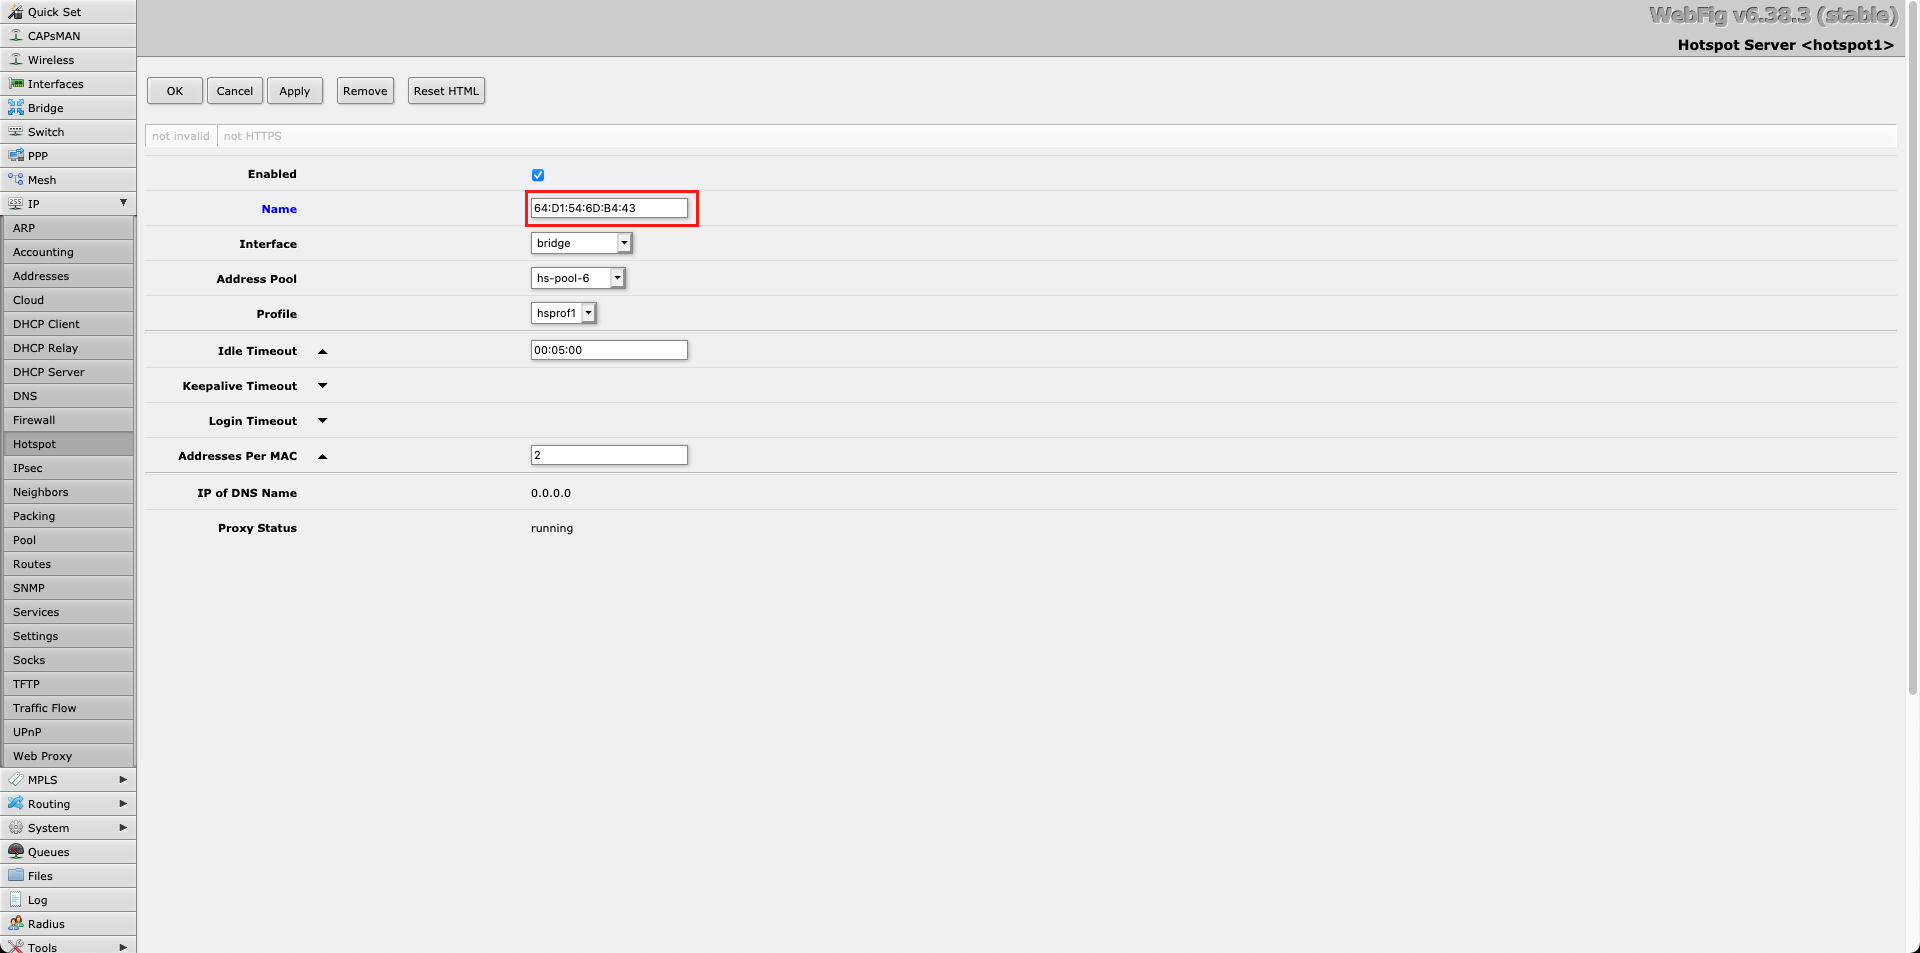This screenshot has width=1920, height=953.
Task: Click the Reset HTML button
Action: pyautogui.click(x=446, y=91)
